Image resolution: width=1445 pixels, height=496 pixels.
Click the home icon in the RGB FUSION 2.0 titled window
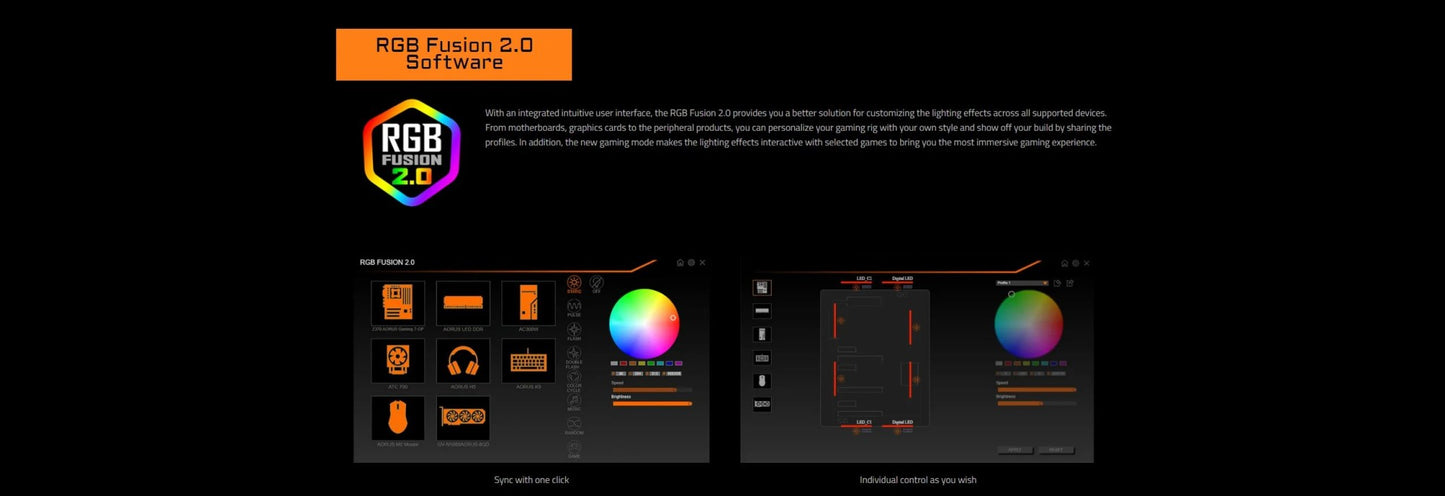(x=680, y=262)
